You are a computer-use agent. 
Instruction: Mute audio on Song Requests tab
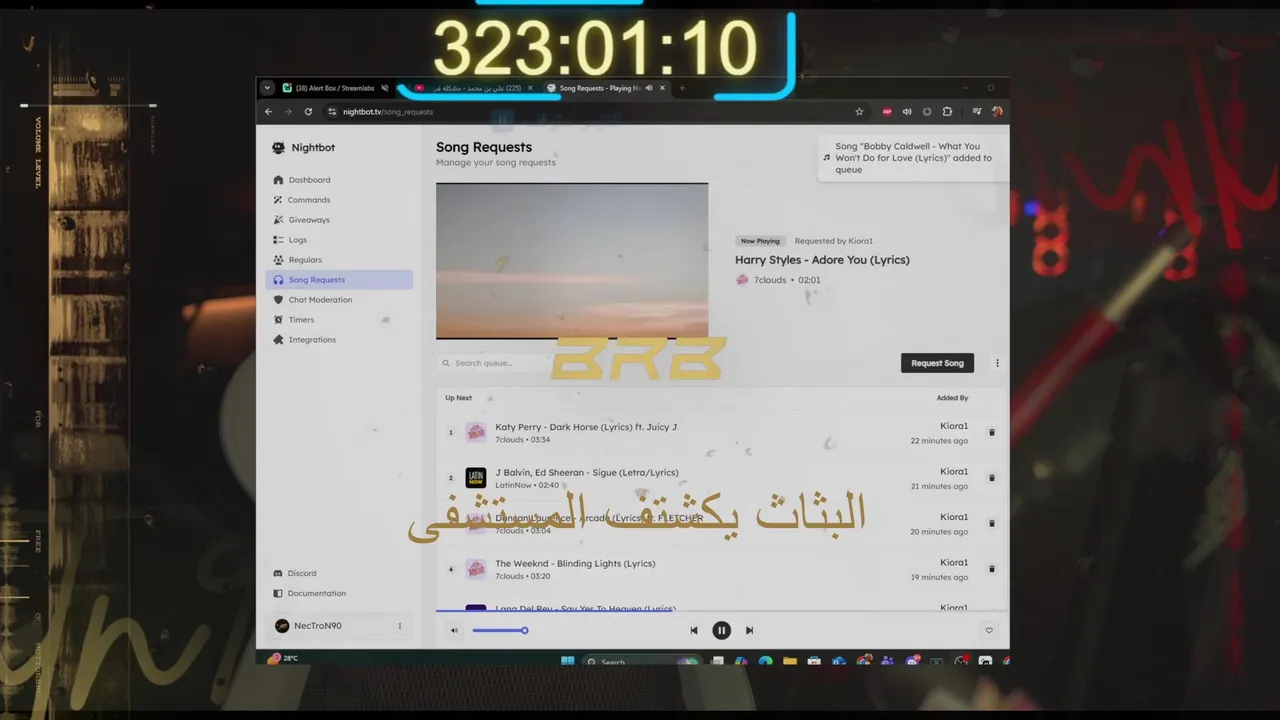(648, 88)
